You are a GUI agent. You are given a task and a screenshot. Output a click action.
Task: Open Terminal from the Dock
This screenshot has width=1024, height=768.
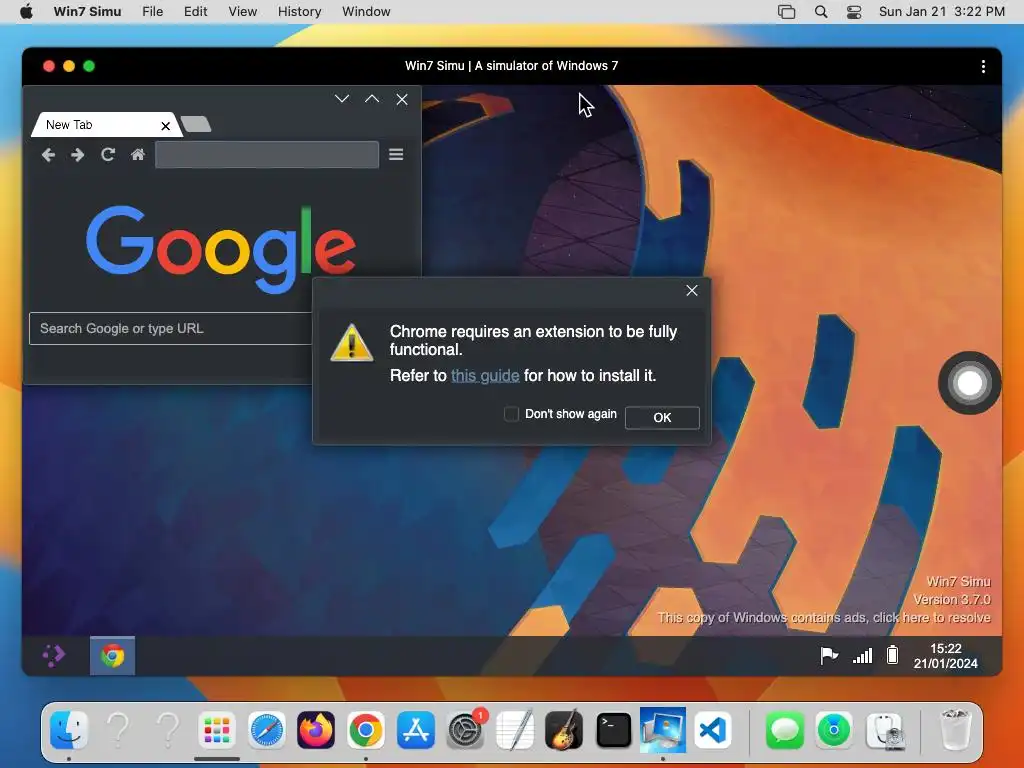click(614, 729)
